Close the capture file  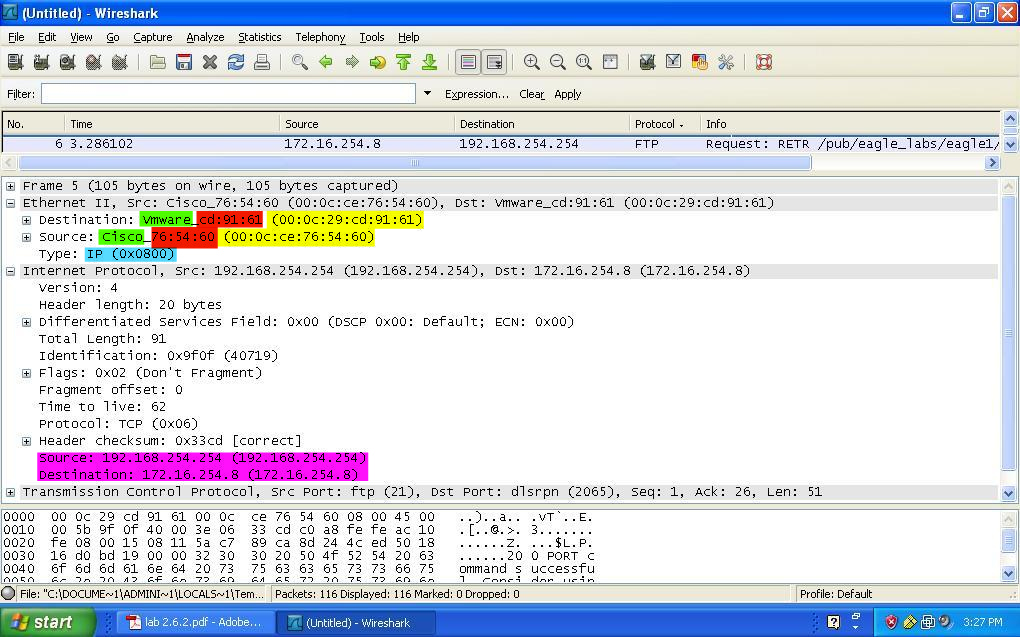coord(209,62)
